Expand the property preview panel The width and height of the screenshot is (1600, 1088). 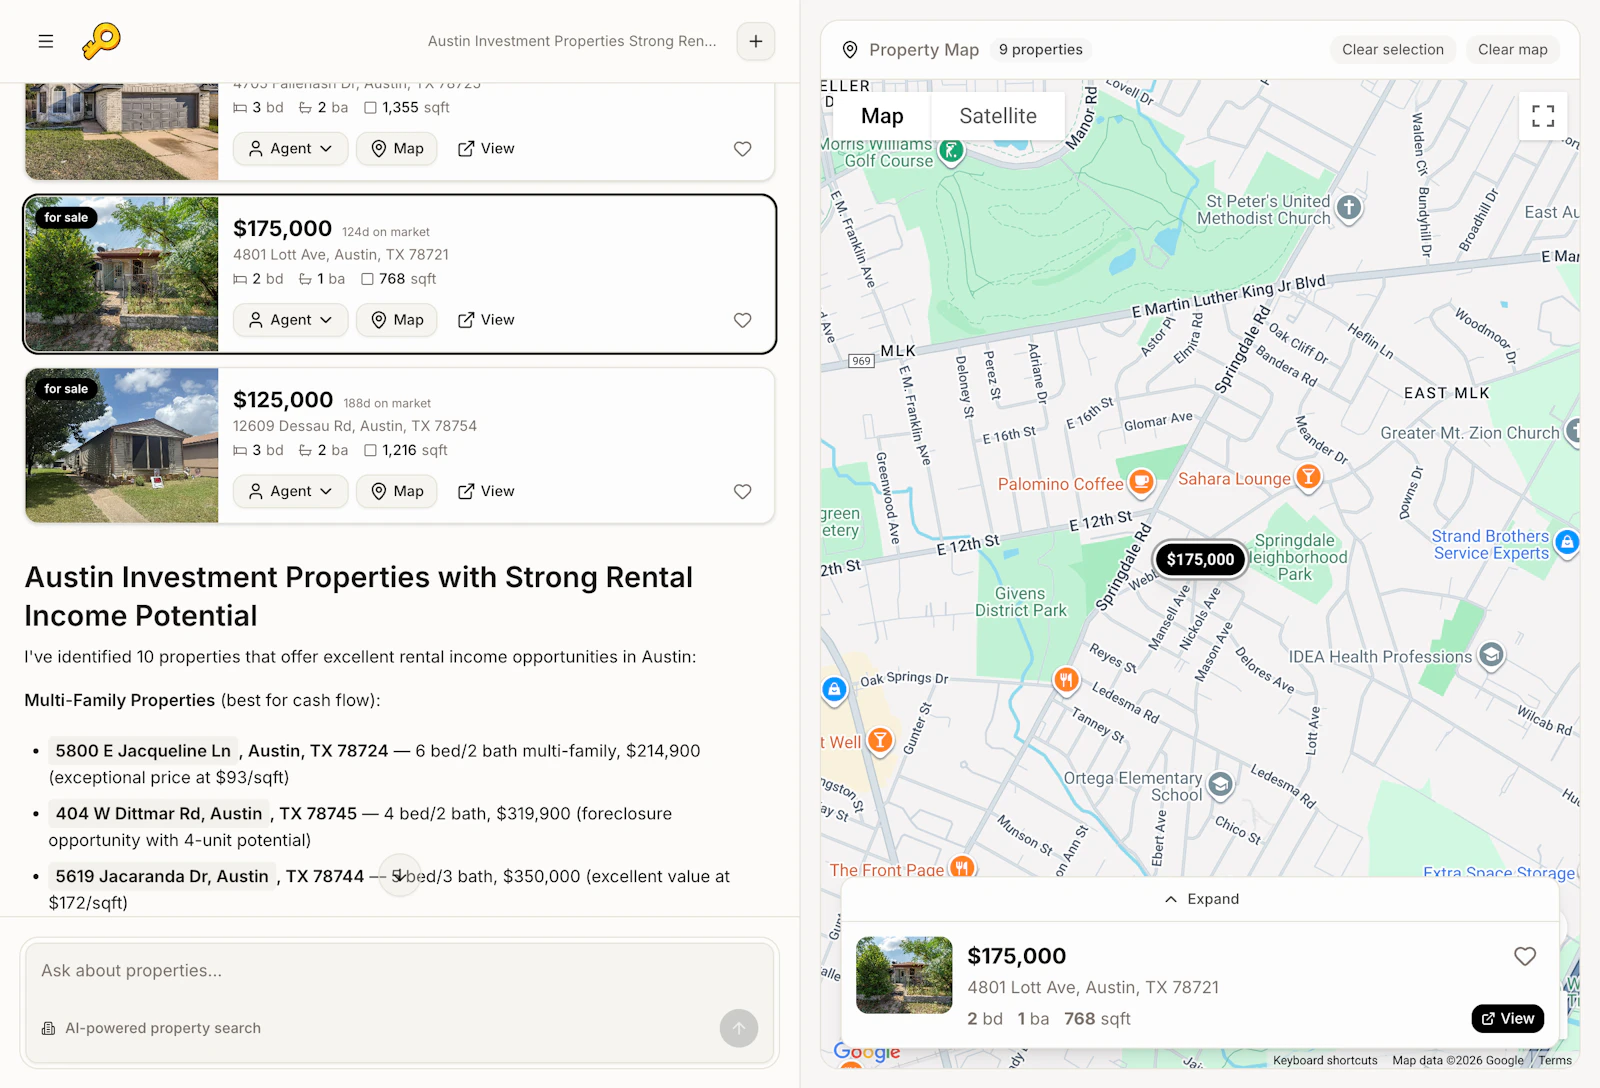coord(1201,899)
